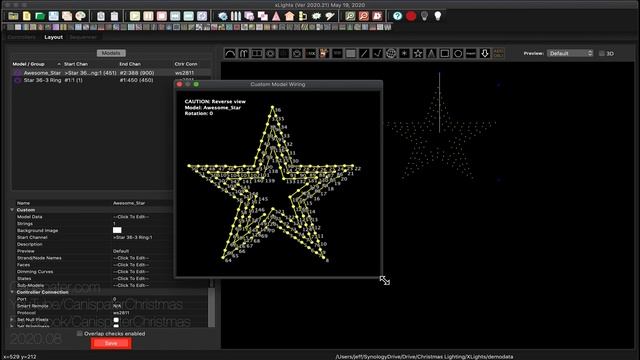Toggle the Set Null Pixels checkbox
This screenshot has width=640, height=360.
click(x=116, y=320)
